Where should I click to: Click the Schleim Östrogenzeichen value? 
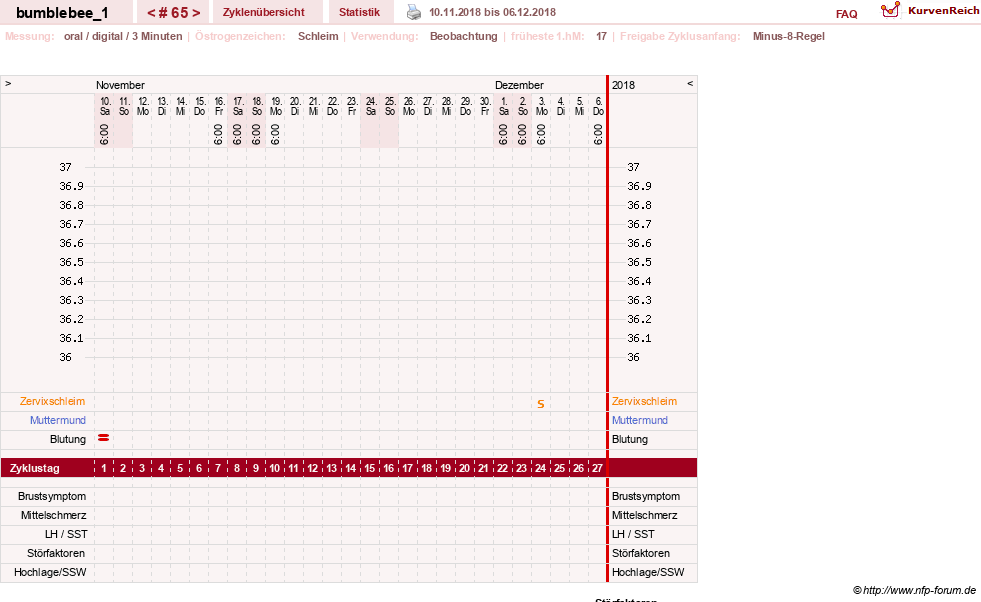pos(318,36)
